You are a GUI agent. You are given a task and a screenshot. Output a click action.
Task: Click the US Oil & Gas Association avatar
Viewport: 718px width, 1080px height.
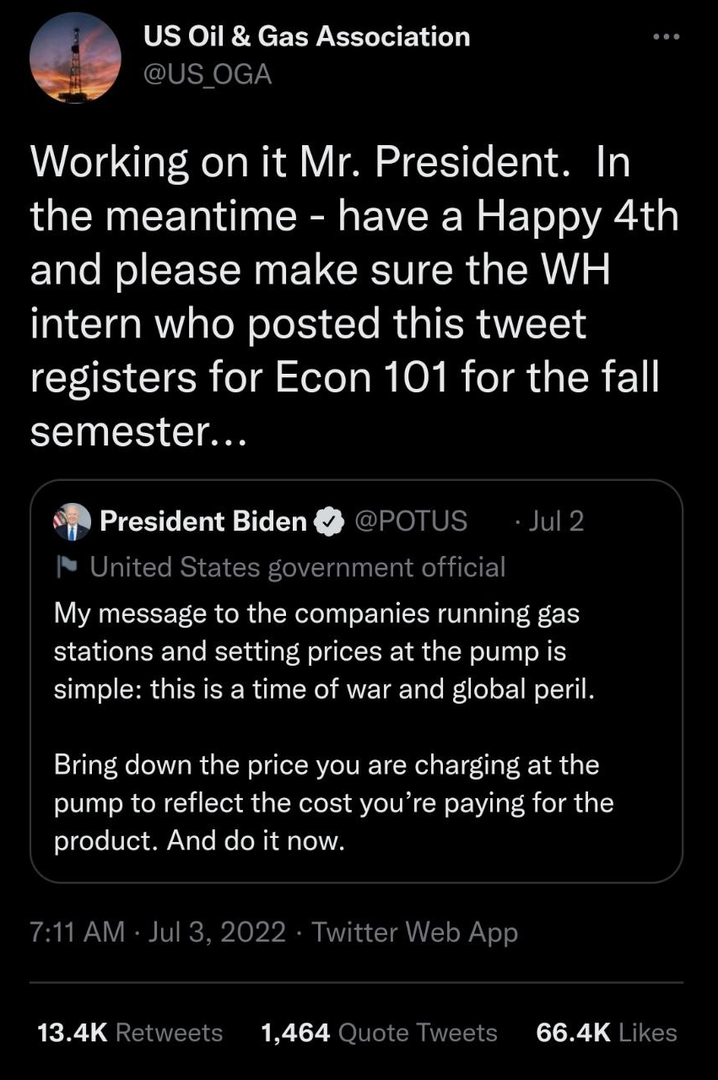[x=77, y=59]
